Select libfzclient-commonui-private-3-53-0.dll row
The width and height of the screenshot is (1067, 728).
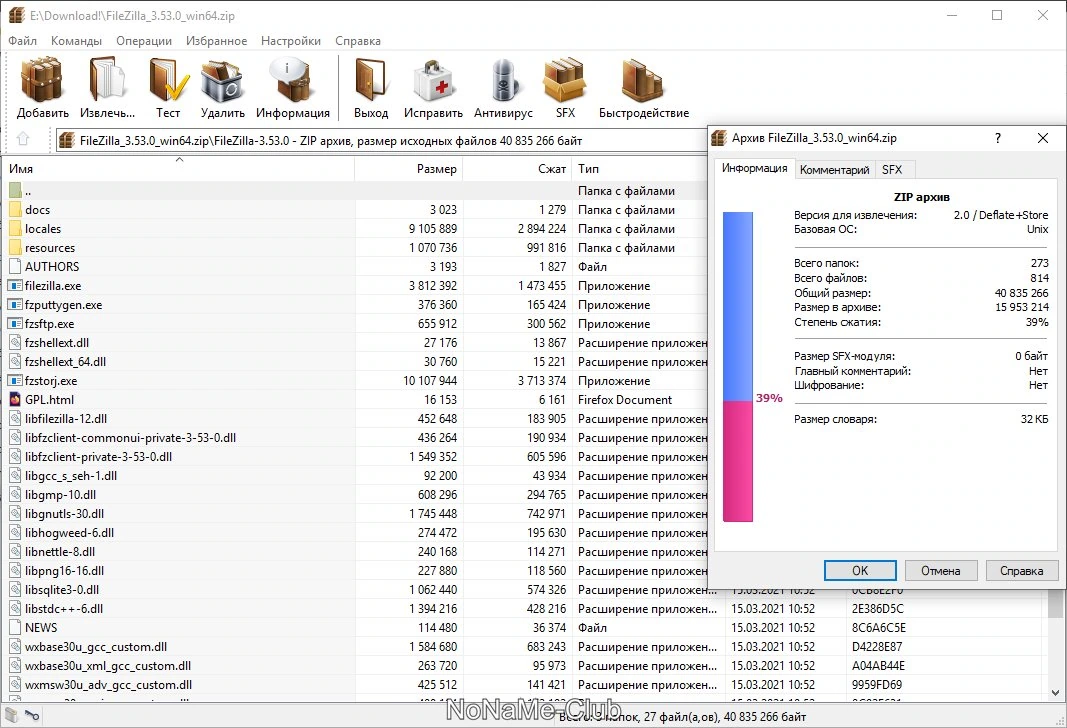coord(354,437)
